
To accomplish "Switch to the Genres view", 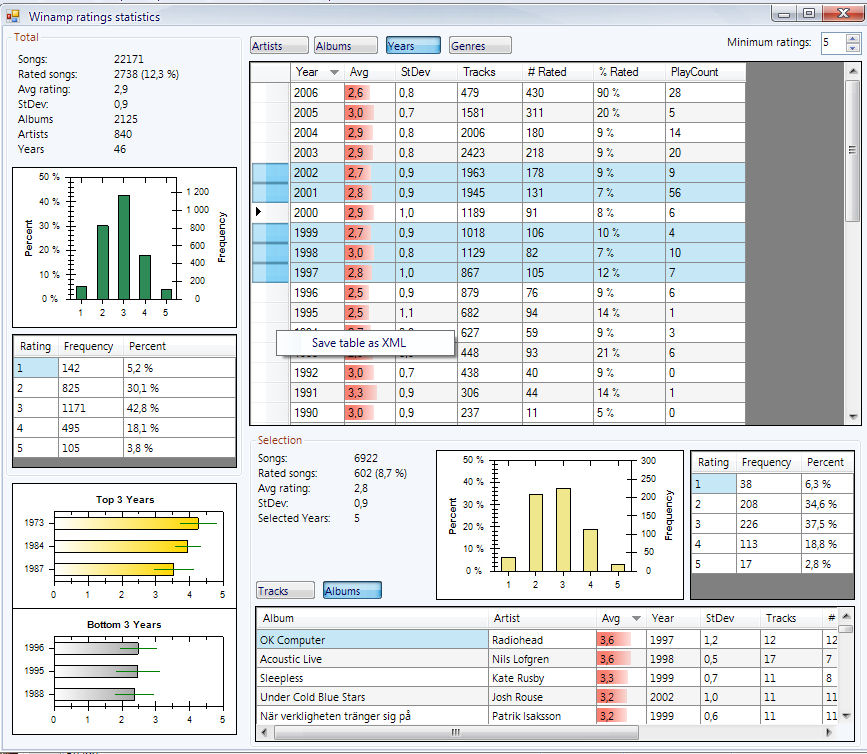I will pos(480,45).
